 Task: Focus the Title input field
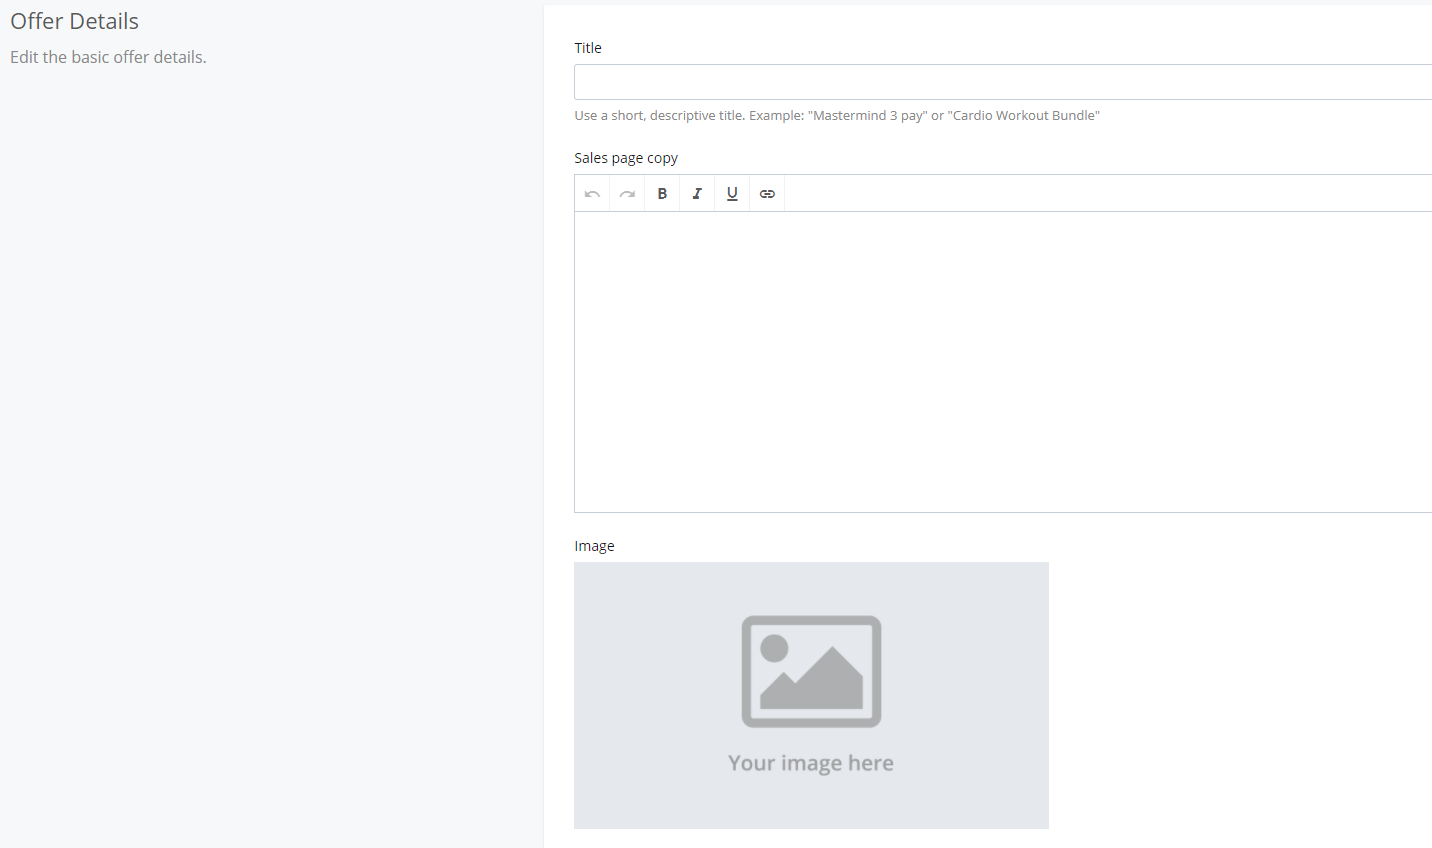click(1000, 82)
